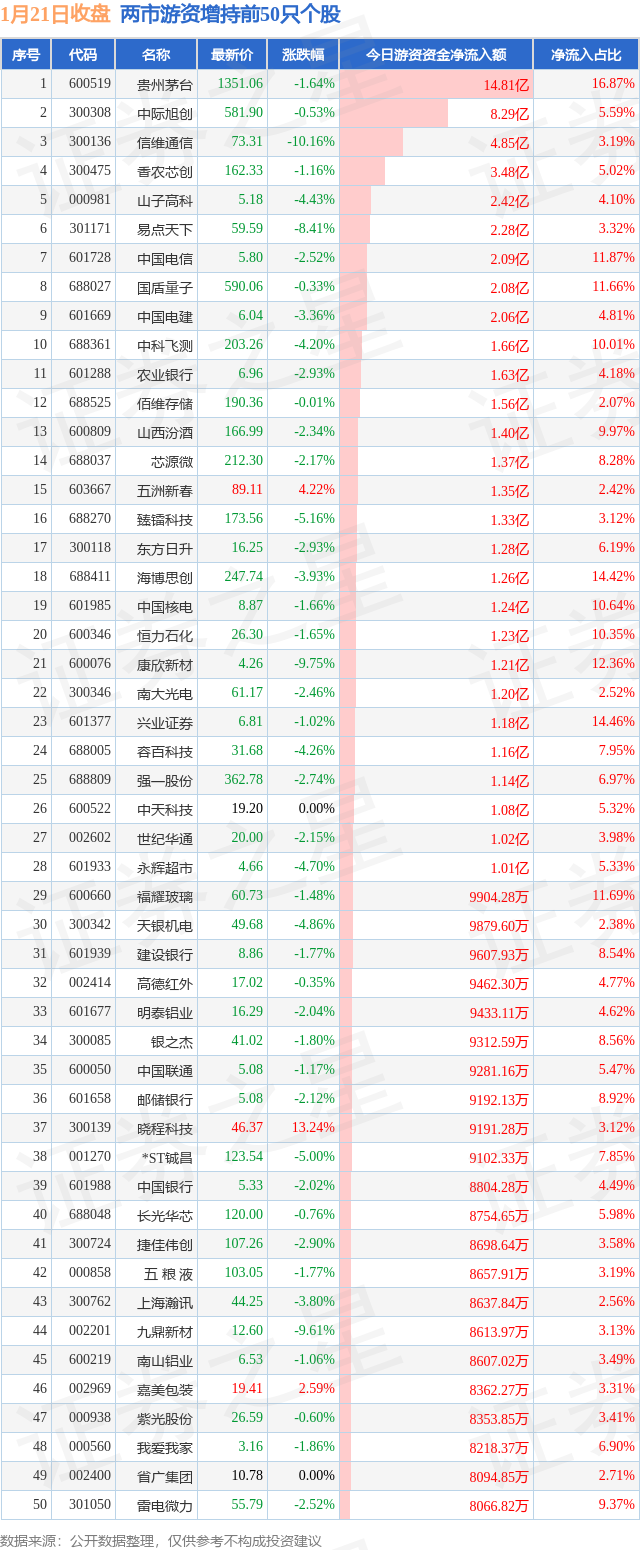Select stock name 银之杰
This screenshot has height=1550, width=640.
coord(172,1041)
